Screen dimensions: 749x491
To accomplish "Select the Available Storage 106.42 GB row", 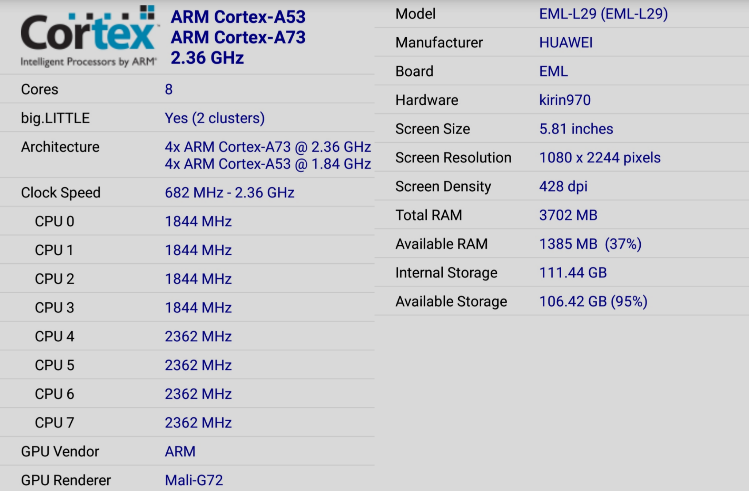I will pyautogui.click(x=562, y=301).
